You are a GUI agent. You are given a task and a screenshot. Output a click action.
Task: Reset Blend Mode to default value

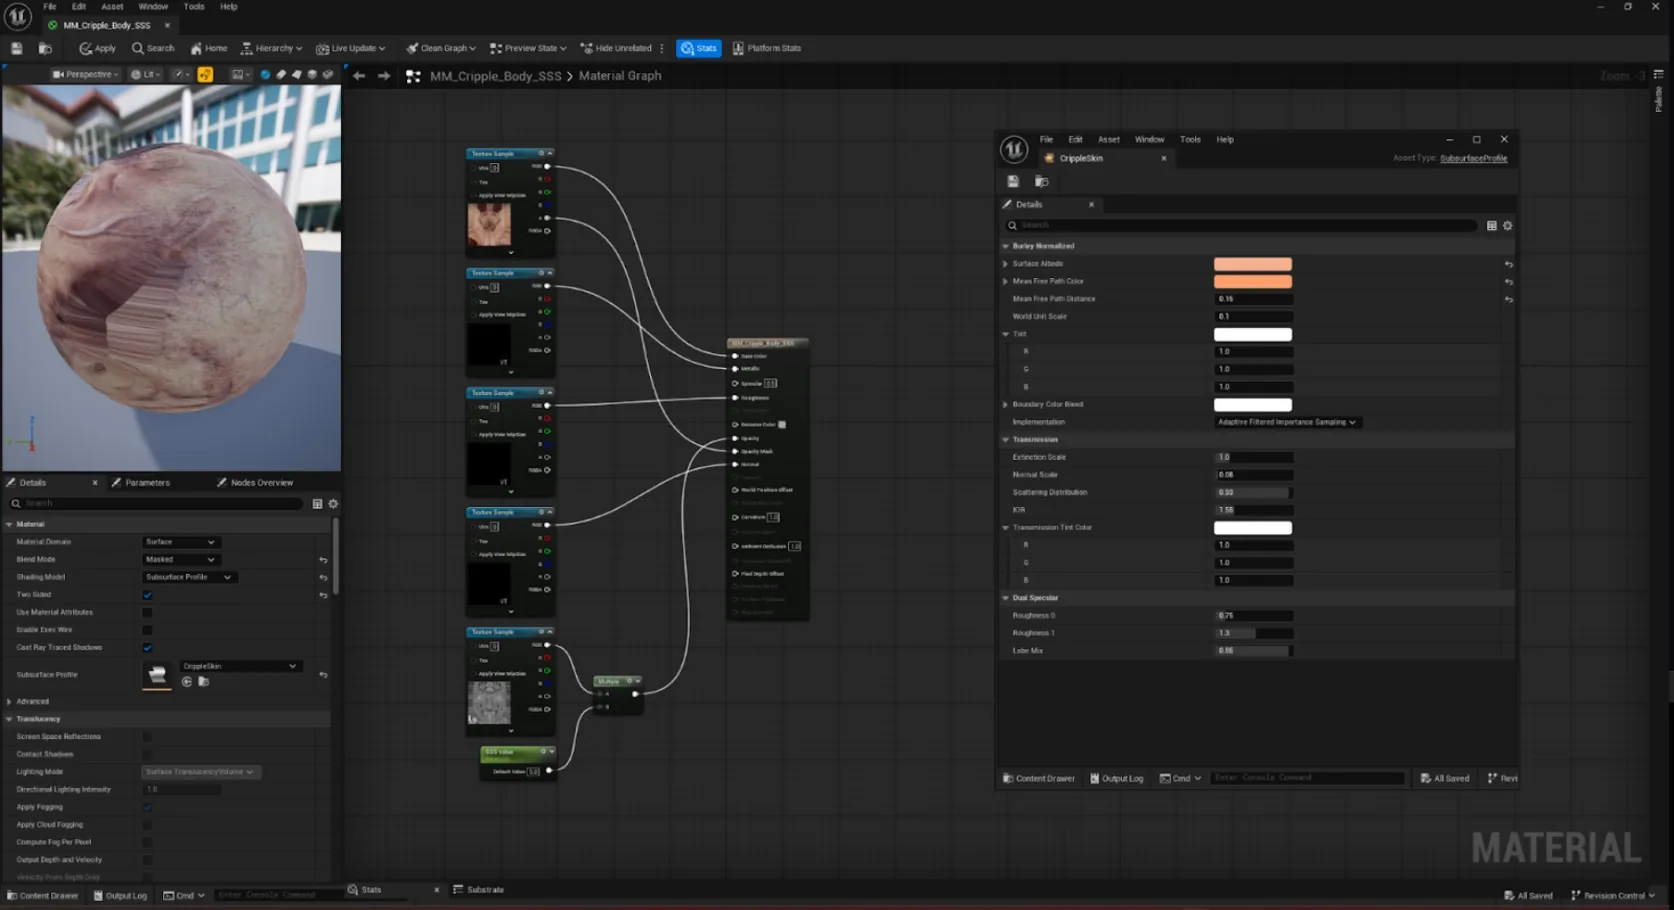(x=323, y=560)
